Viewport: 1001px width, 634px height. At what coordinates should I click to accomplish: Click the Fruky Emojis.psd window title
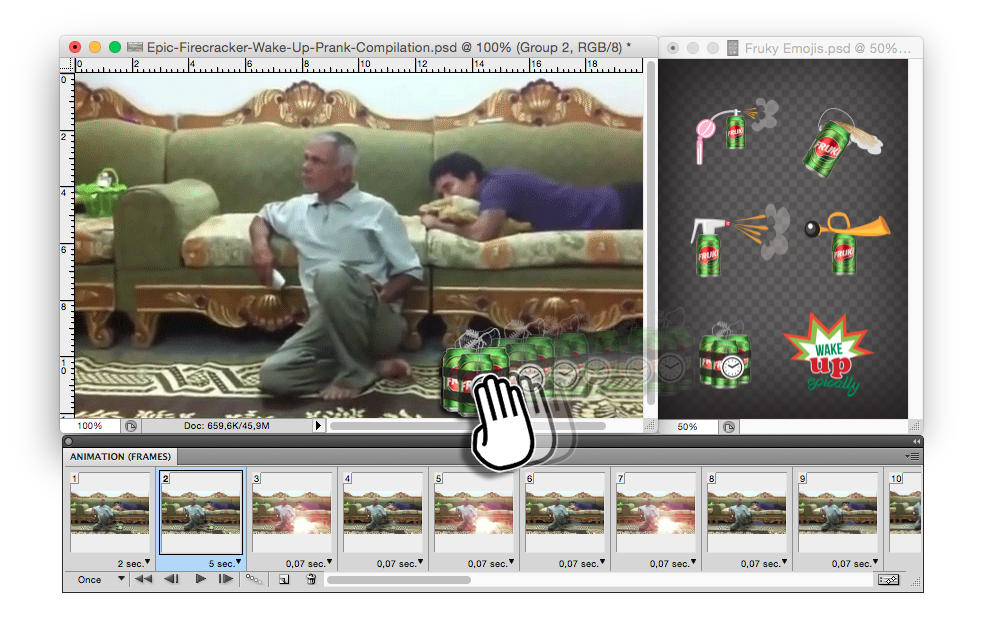pos(827,48)
